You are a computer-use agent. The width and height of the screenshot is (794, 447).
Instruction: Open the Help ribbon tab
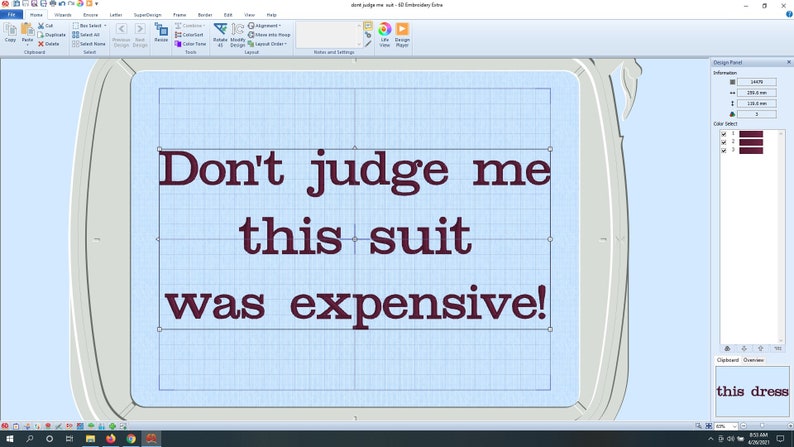[271, 15]
